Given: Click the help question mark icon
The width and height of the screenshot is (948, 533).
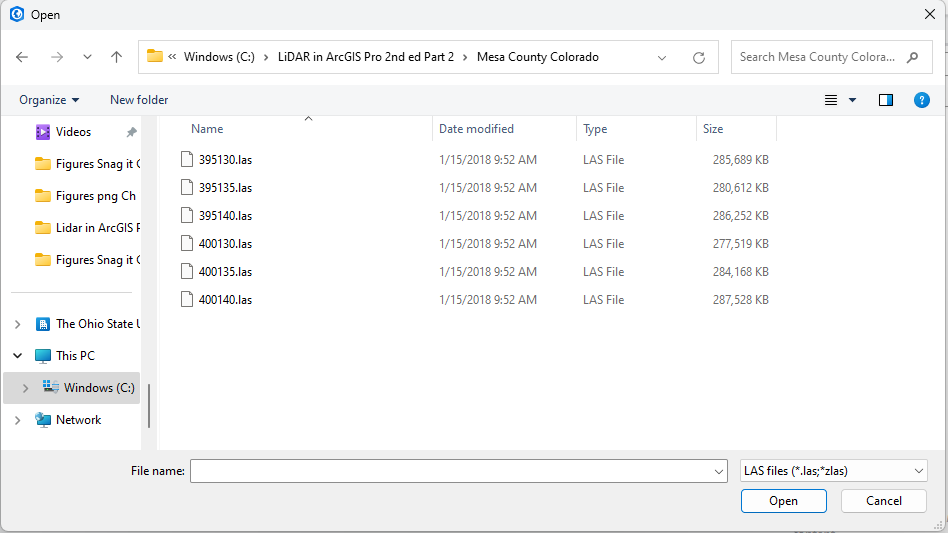Looking at the screenshot, I should click(x=922, y=100).
